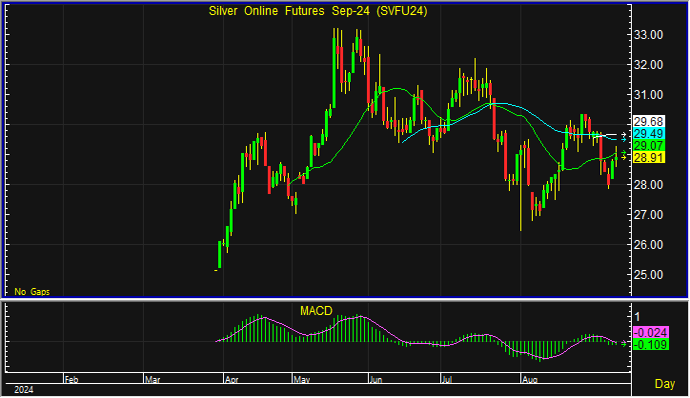This screenshot has width=690, height=398.
Task: Click the cyan 29.49 moving average tag
Action: 648,134
